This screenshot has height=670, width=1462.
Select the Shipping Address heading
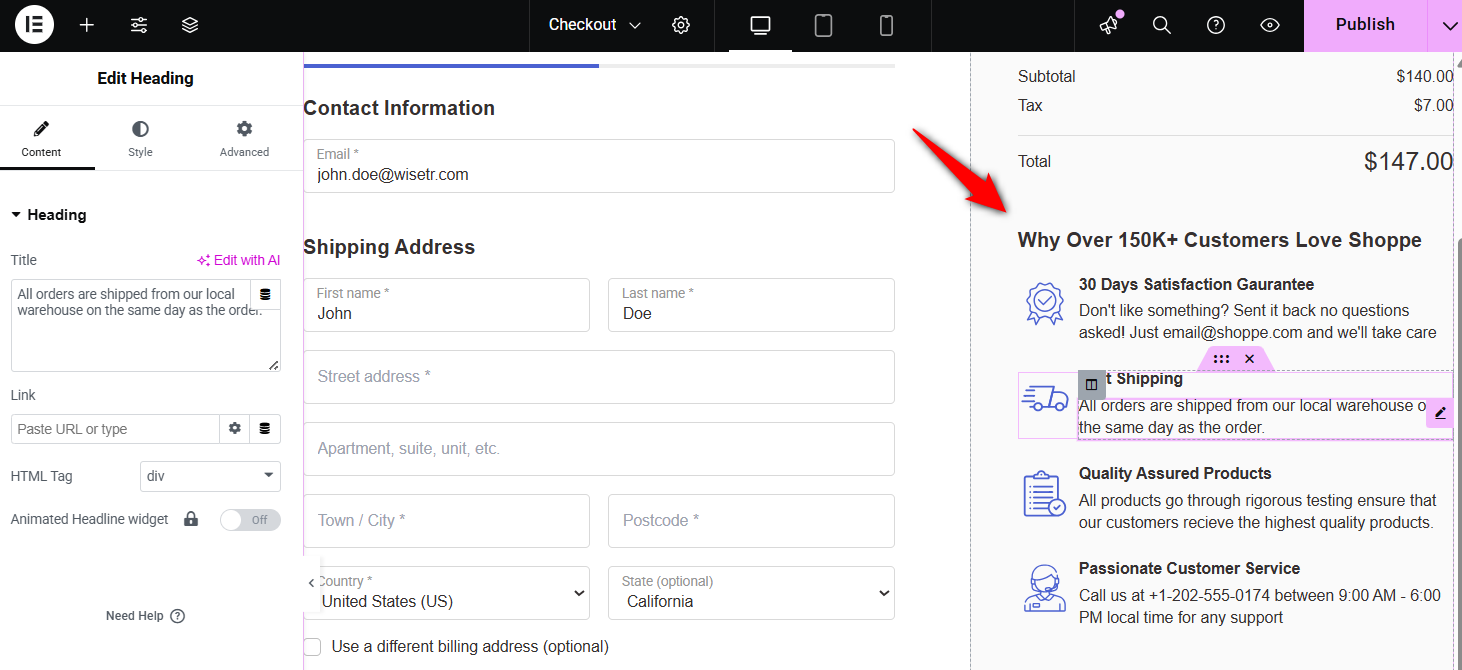pos(389,247)
